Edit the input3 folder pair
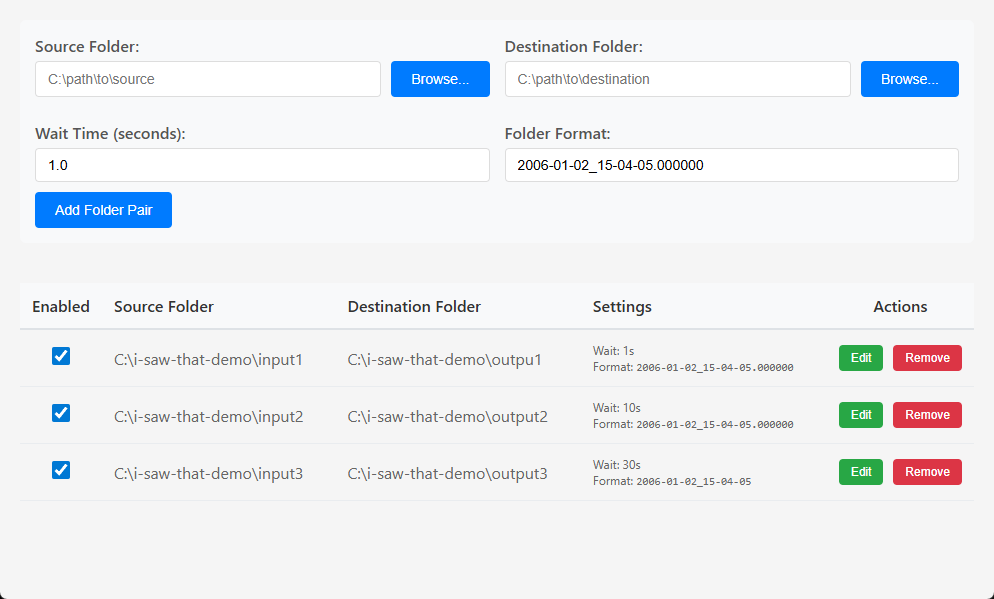Viewport: 994px width, 599px height. pos(860,472)
